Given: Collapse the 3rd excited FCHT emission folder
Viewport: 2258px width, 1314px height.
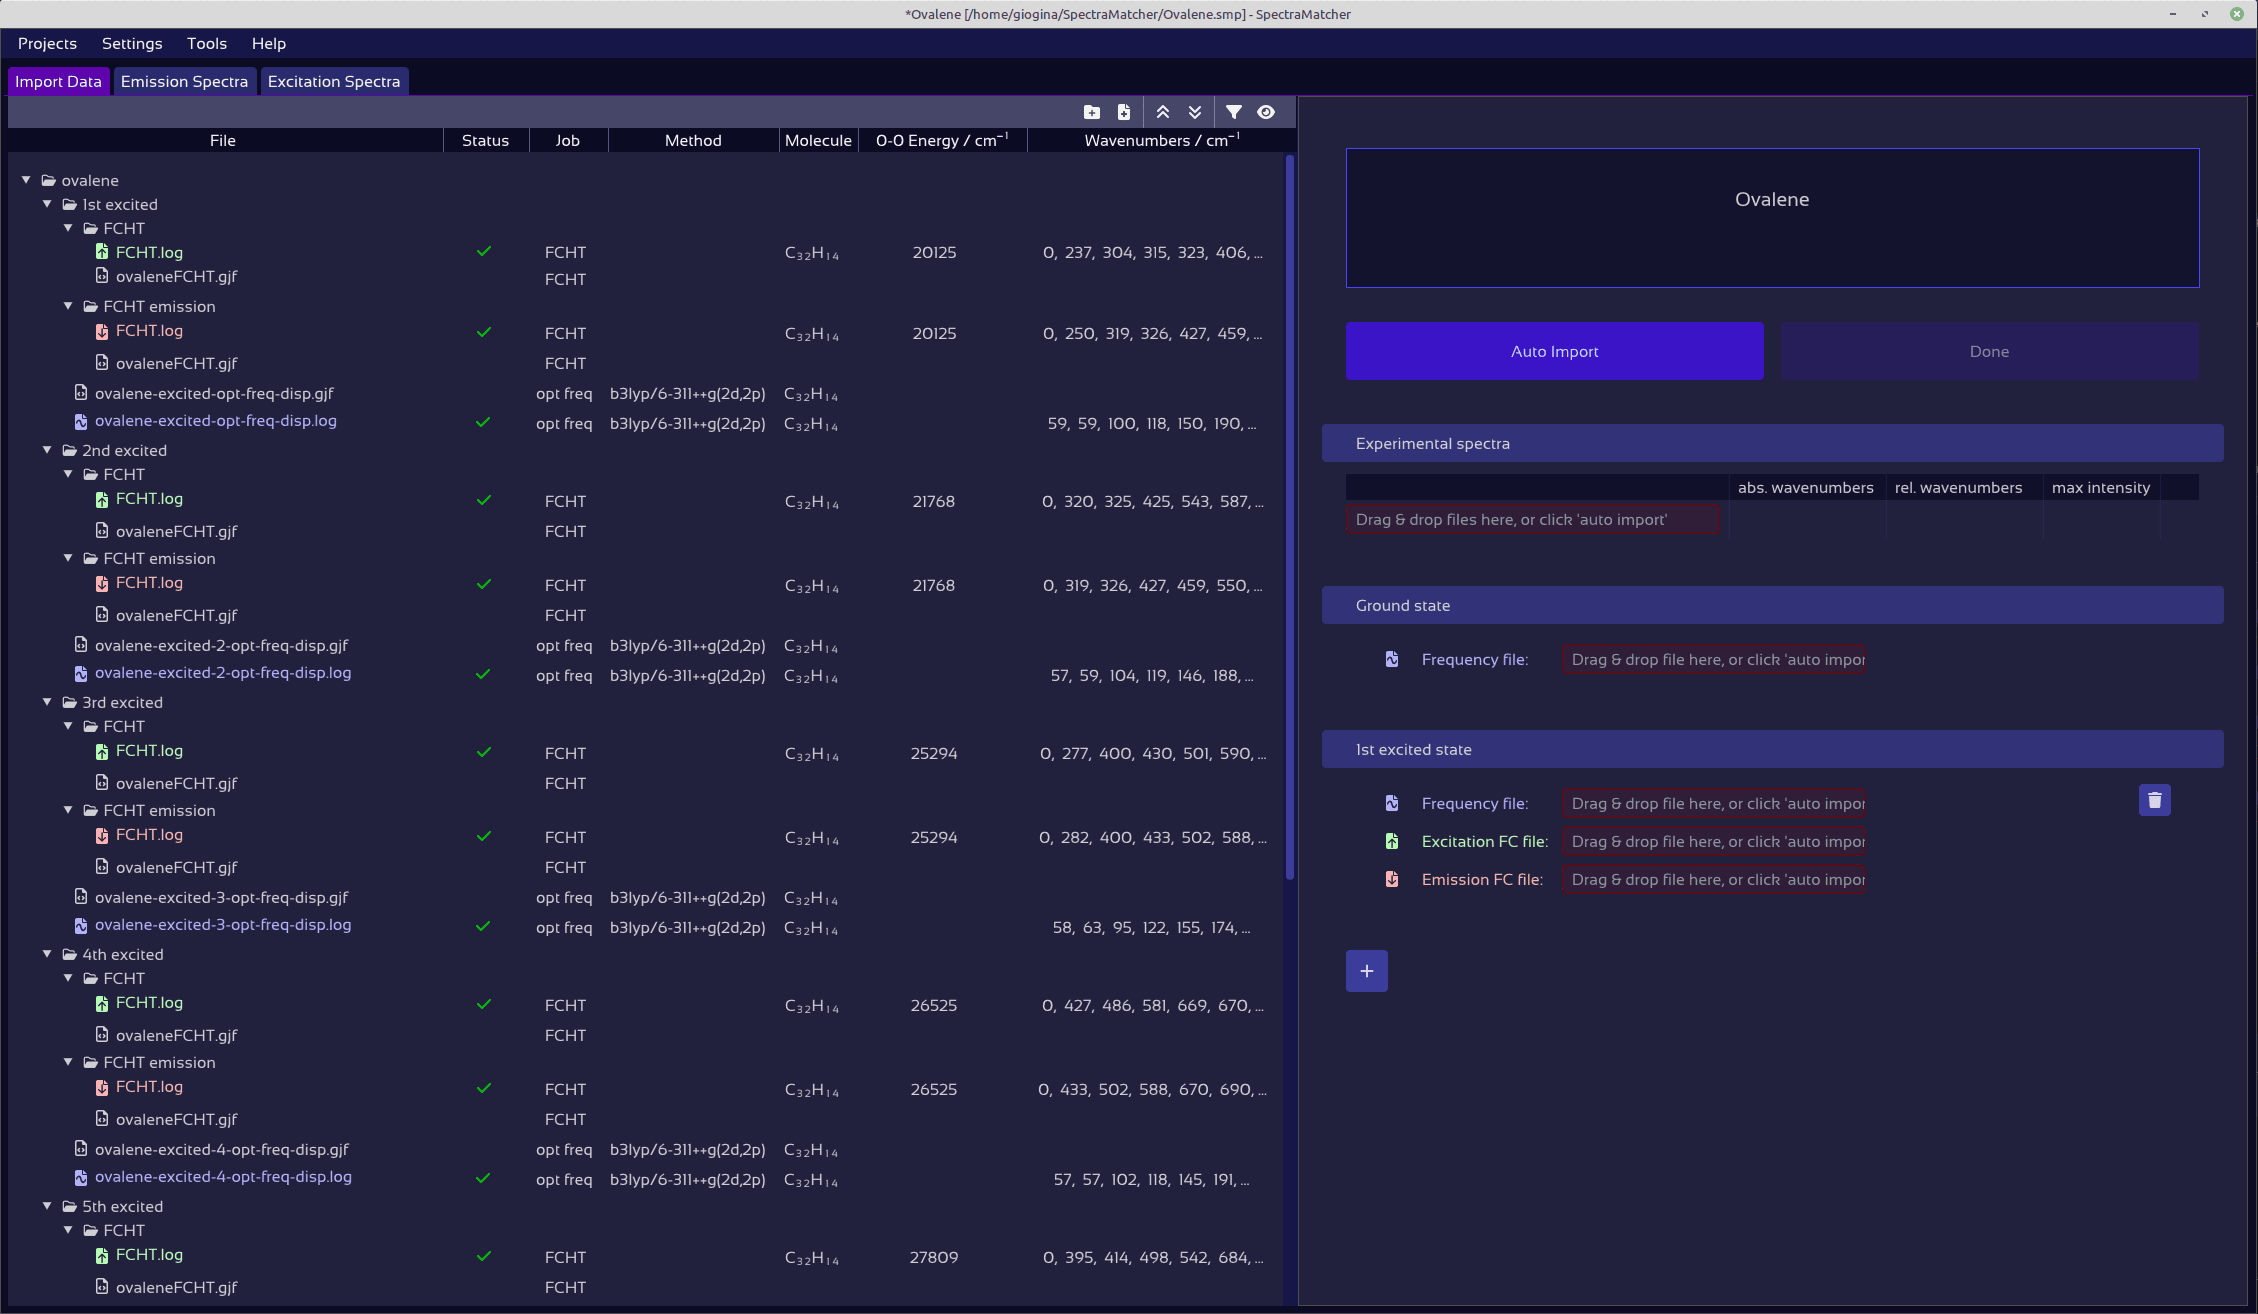Looking at the screenshot, I should click(x=68, y=810).
